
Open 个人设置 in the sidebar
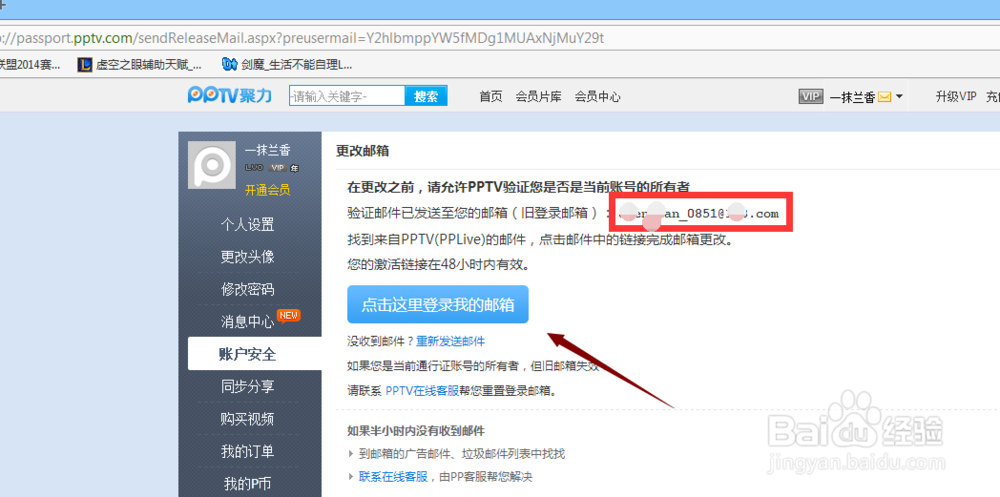click(x=247, y=225)
